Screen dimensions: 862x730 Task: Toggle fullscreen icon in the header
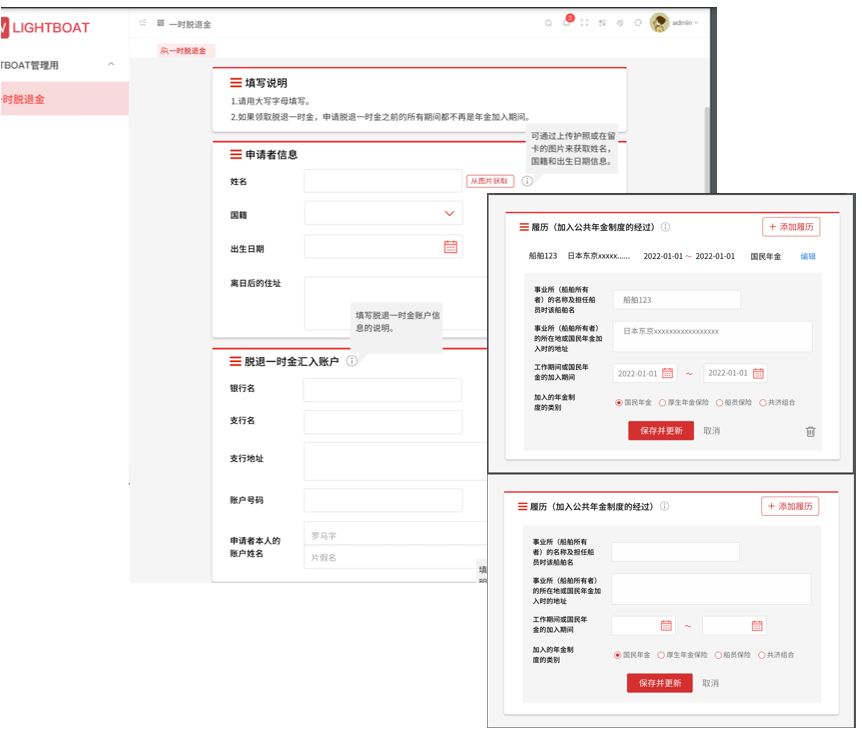point(584,23)
